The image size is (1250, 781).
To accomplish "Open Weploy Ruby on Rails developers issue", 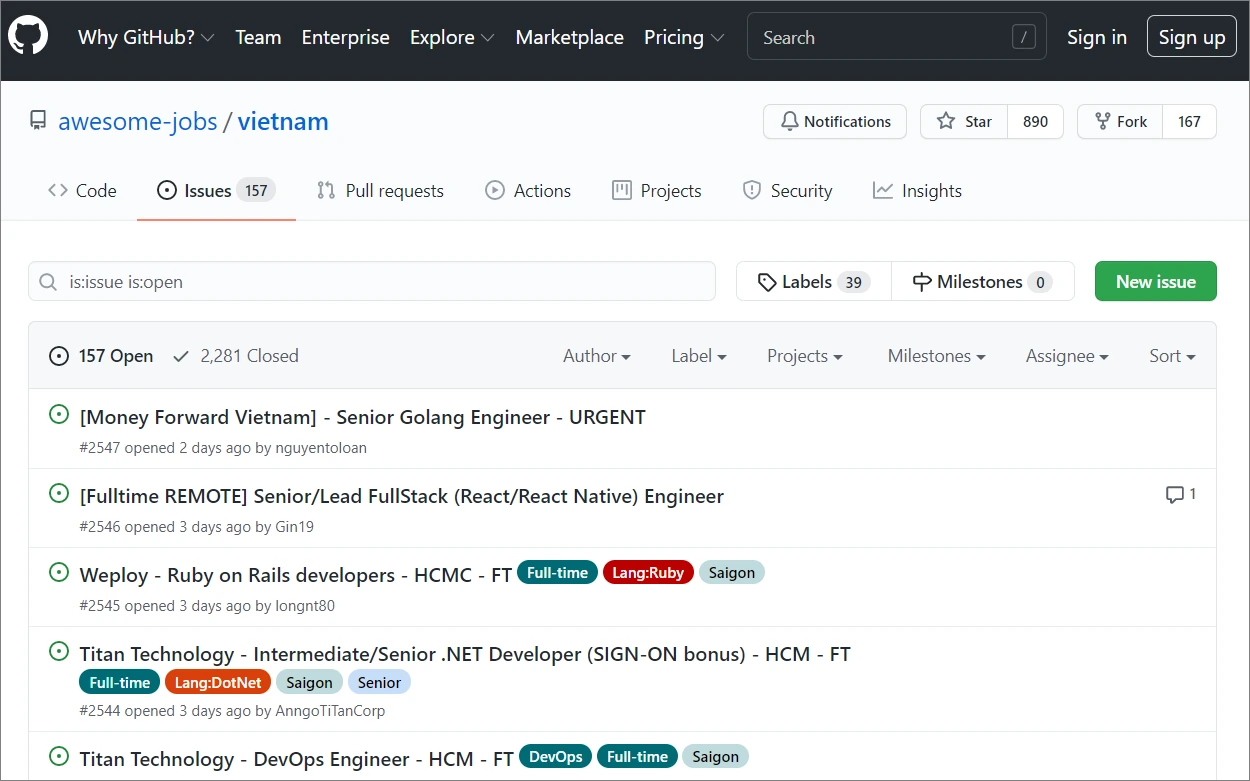I will click(295, 575).
